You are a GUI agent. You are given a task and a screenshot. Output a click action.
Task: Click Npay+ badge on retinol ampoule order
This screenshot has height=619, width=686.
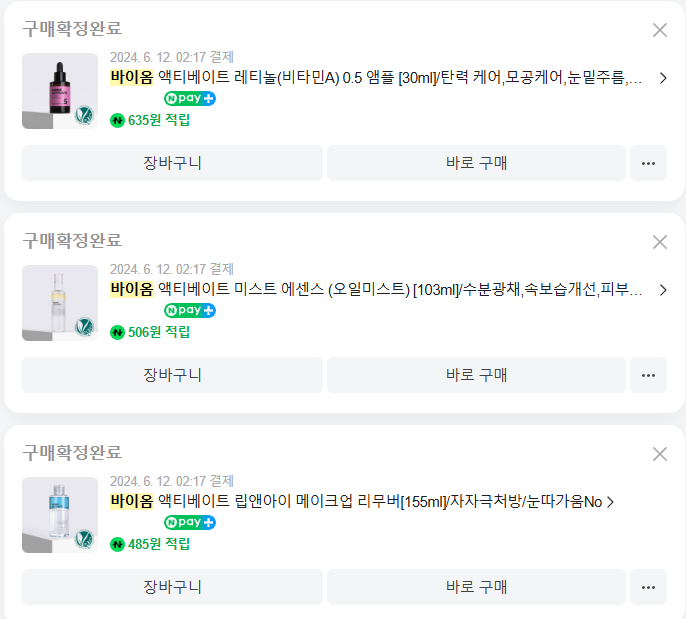190,99
